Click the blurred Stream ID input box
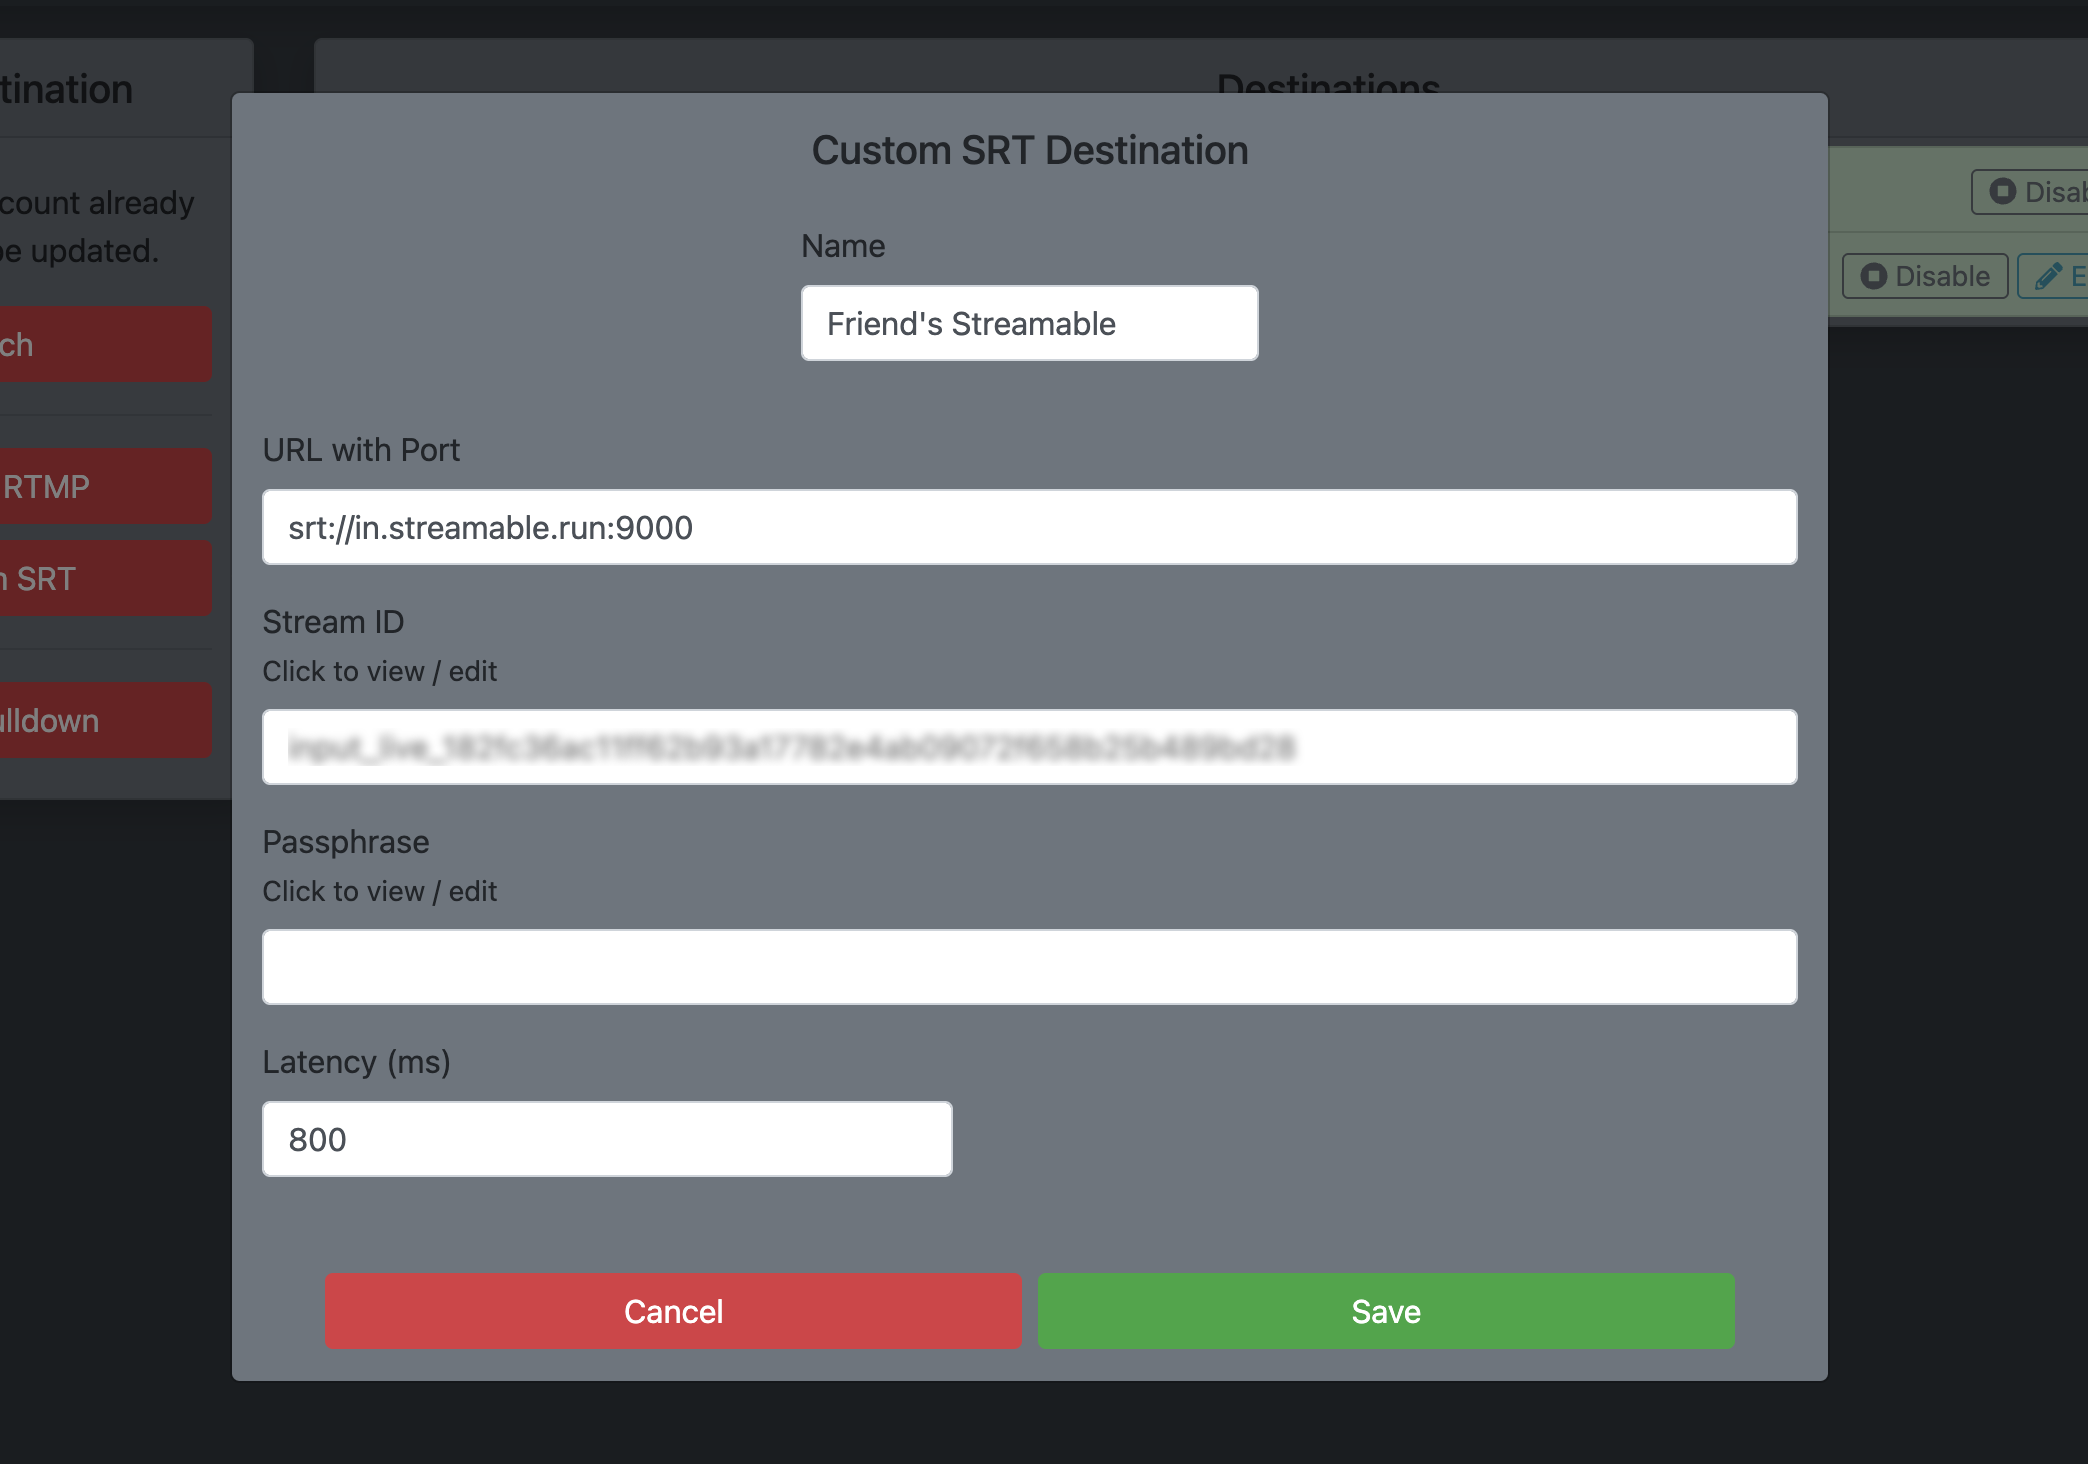 pyautogui.click(x=1030, y=746)
